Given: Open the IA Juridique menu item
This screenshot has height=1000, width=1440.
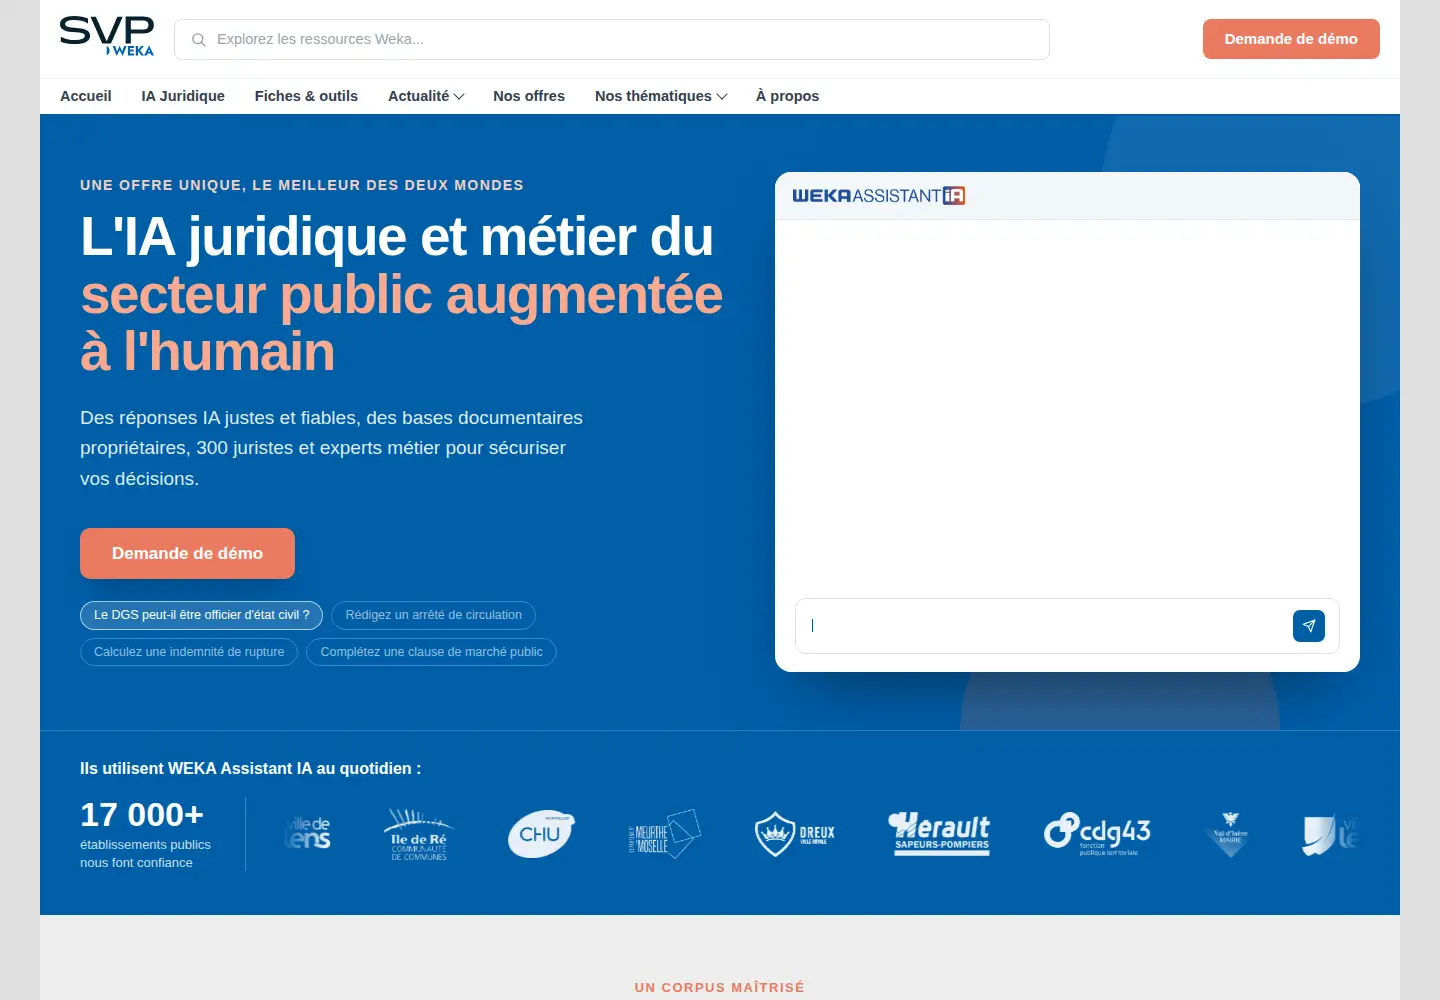Looking at the screenshot, I should [x=183, y=96].
